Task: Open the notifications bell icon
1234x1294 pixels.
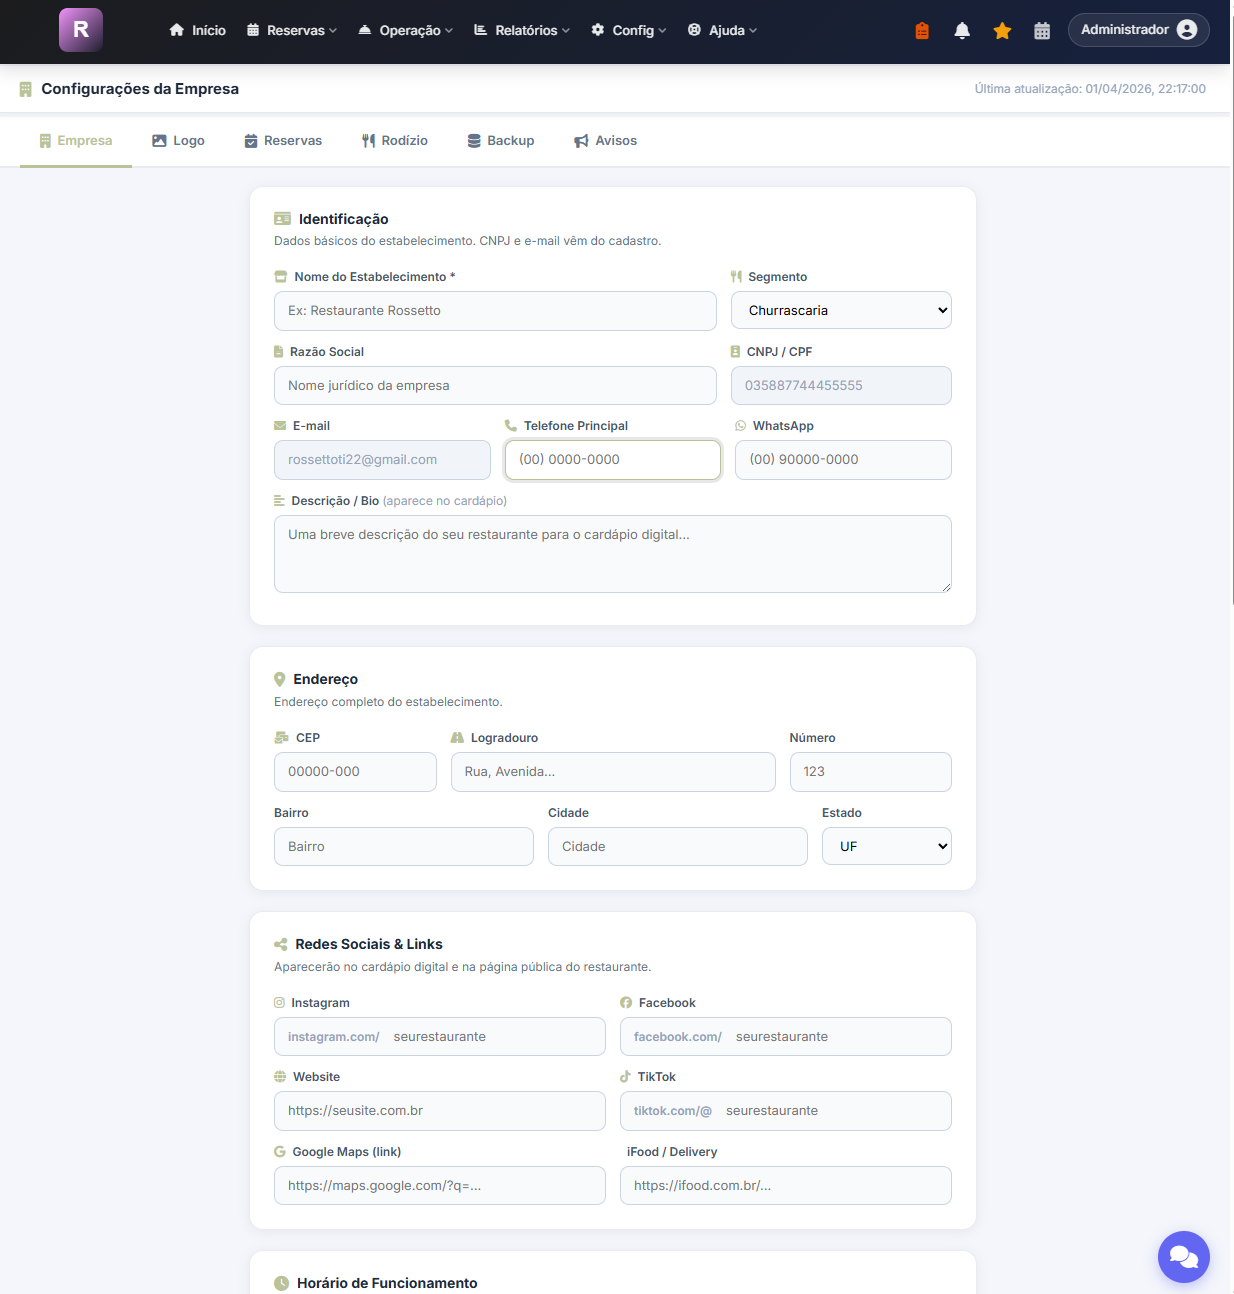Action: click(x=961, y=30)
